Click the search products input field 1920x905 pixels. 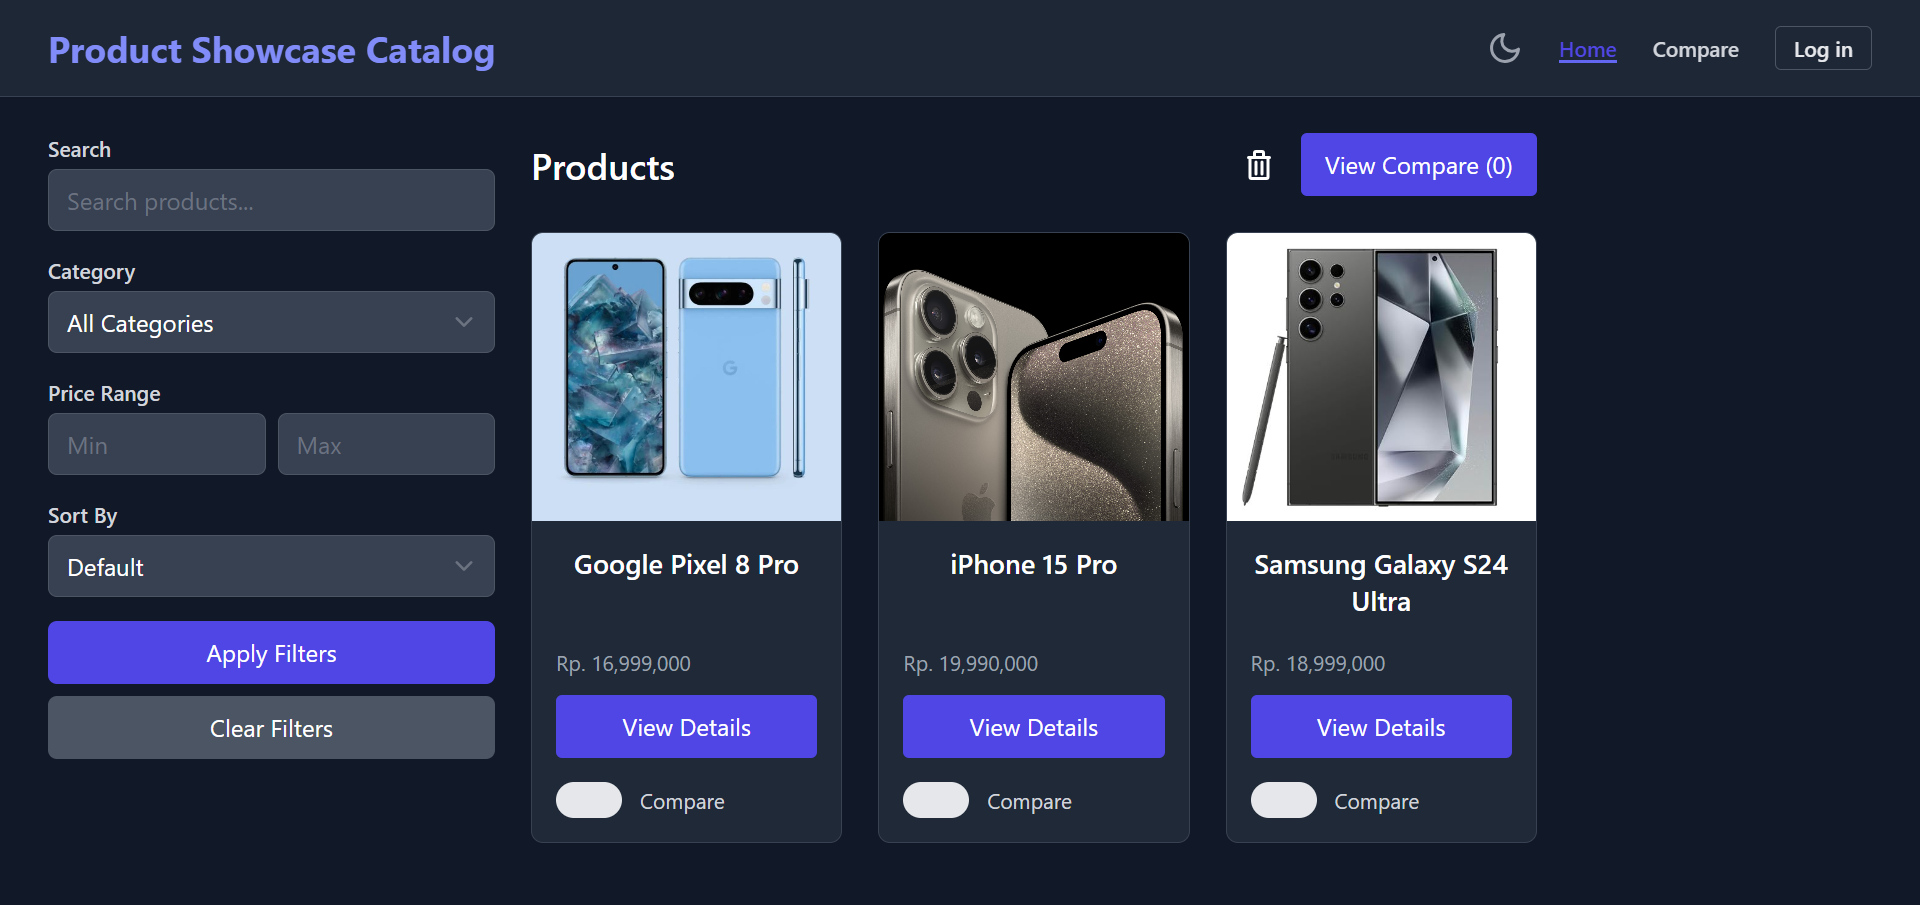[x=271, y=200]
